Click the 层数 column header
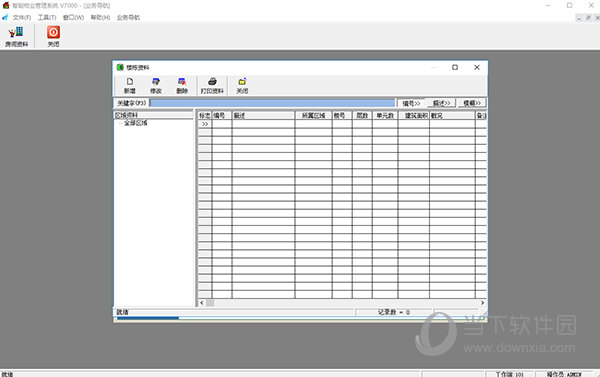 [362, 115]
